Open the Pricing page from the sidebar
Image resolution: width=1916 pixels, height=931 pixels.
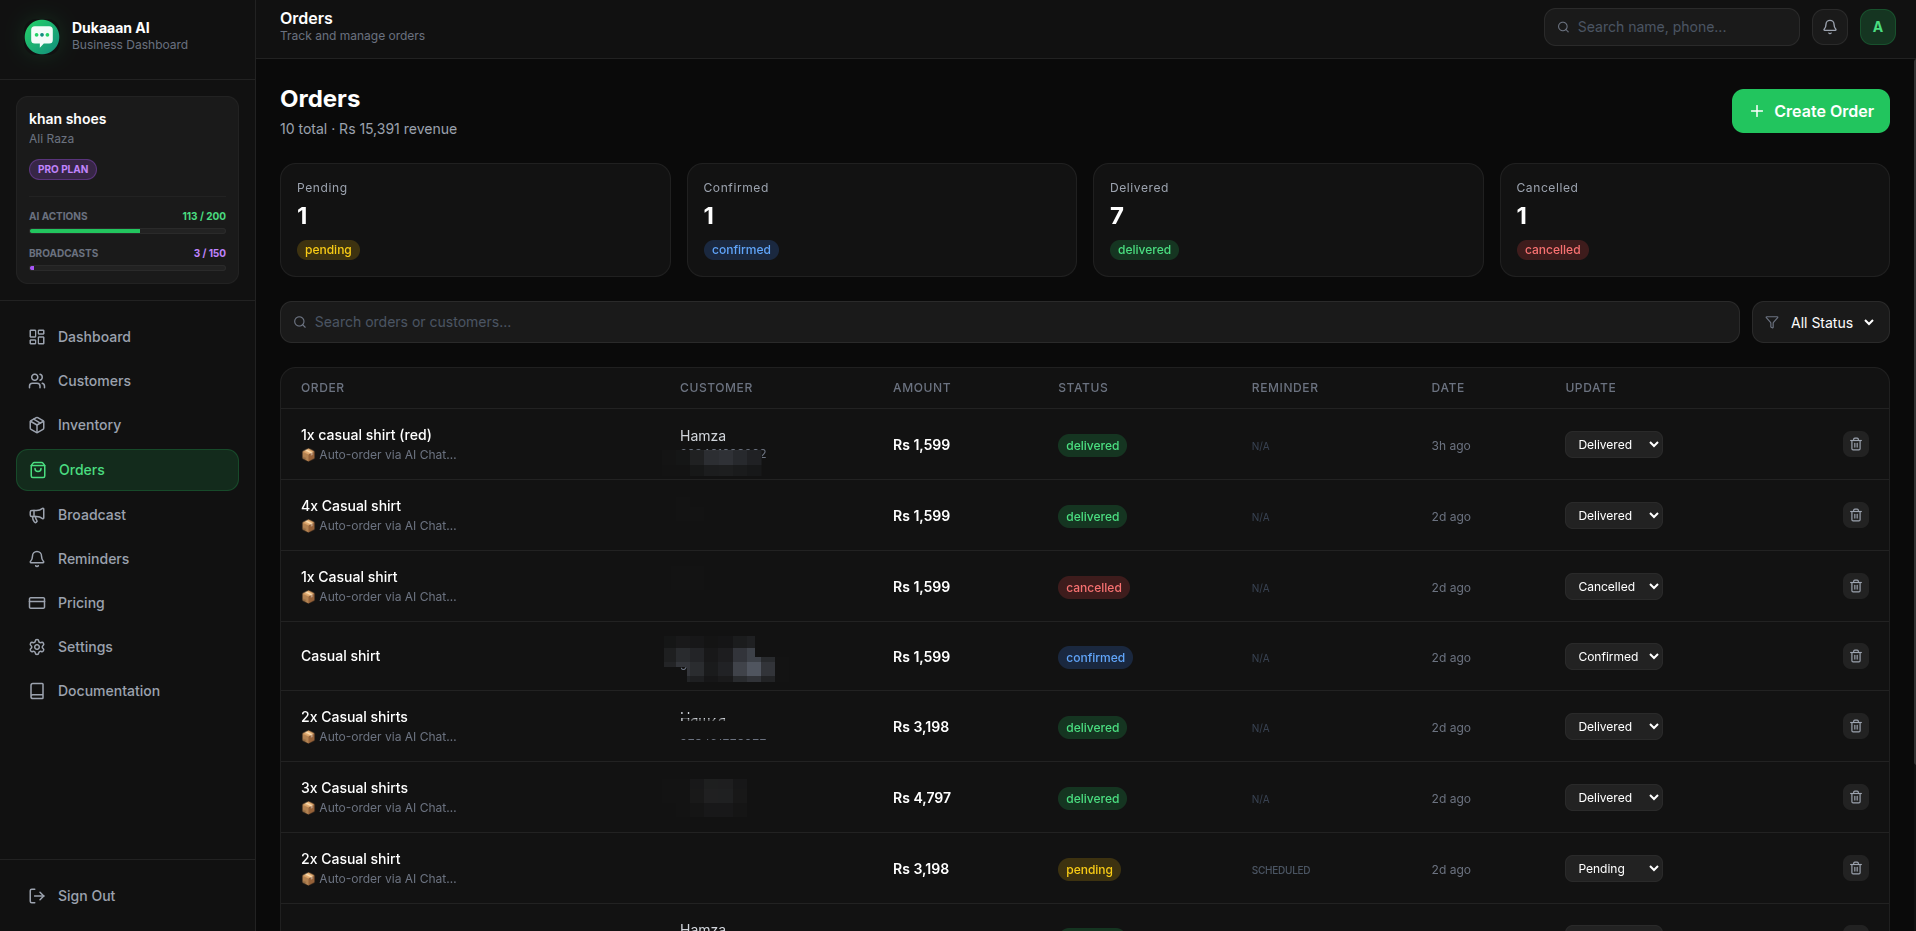tap(82, 603)
